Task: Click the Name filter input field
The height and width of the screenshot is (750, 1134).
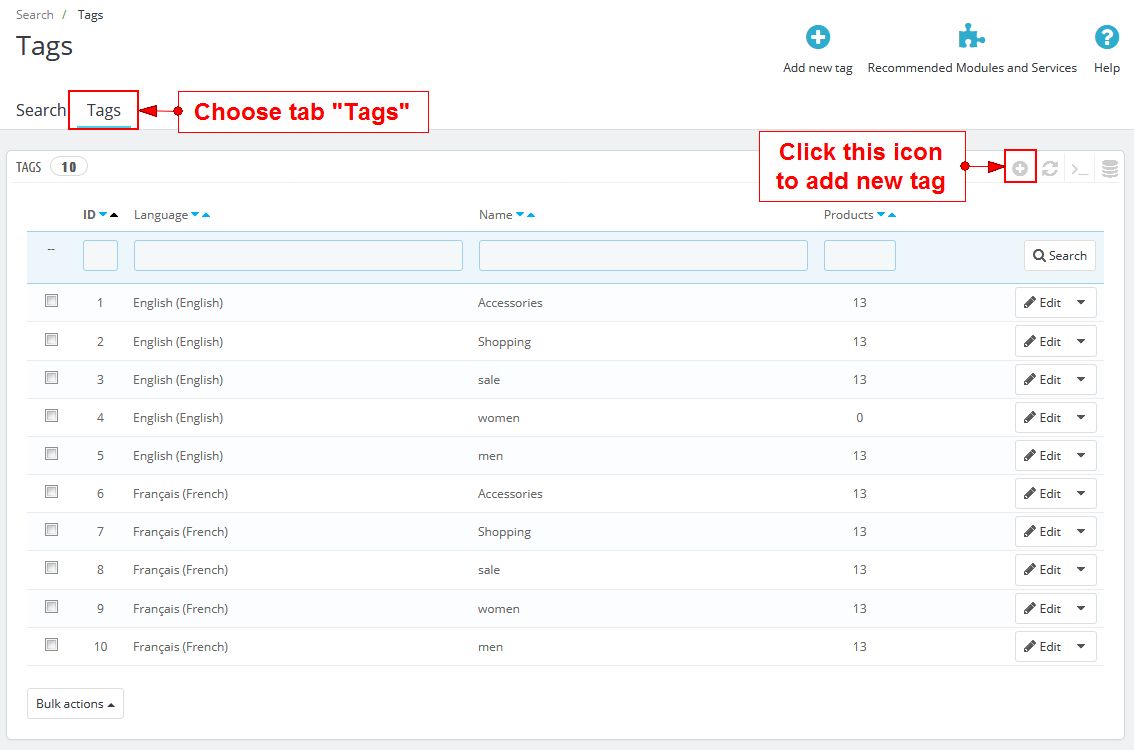Action: pyautogui.click(x=643, y=256)
